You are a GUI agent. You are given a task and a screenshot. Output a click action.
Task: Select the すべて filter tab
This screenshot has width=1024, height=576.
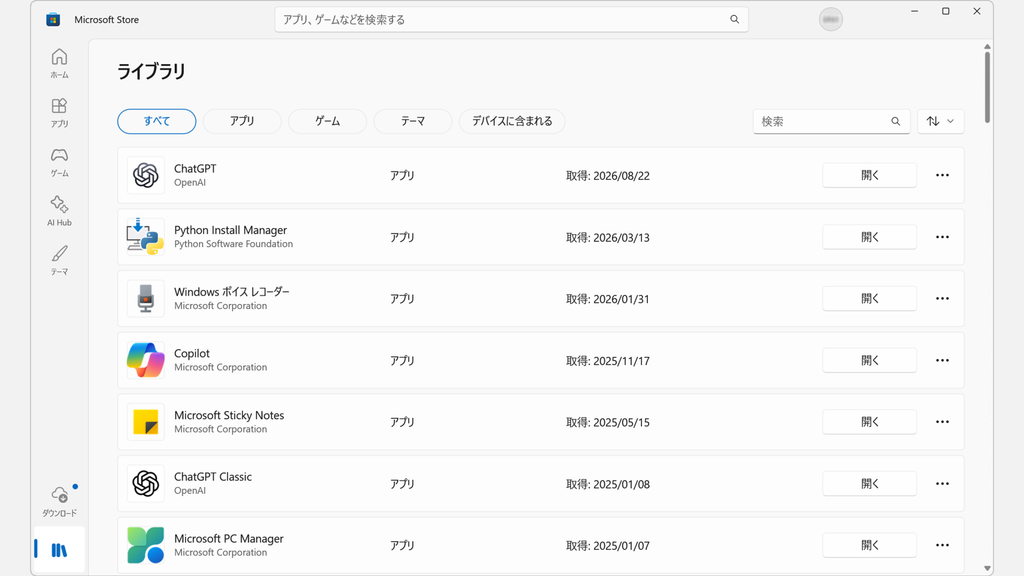[x=157, y=121]
